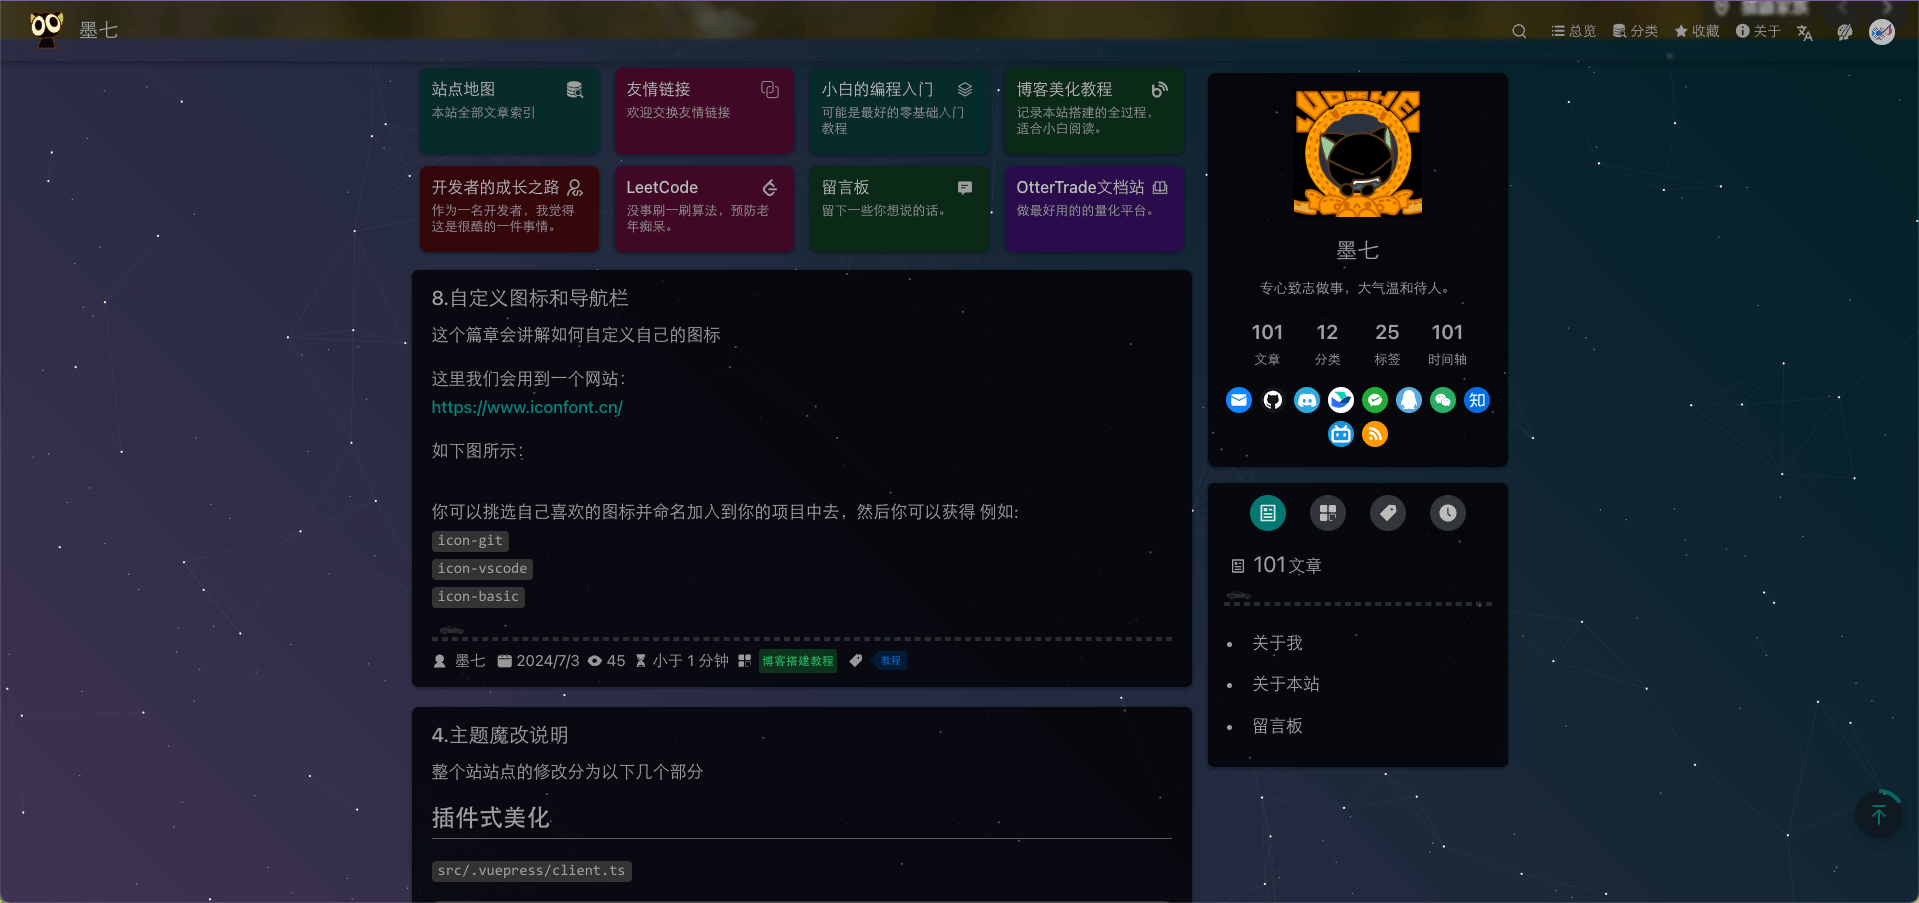
Task: Open the search magnifier in the navbar
Action: tap(1518, 31)
